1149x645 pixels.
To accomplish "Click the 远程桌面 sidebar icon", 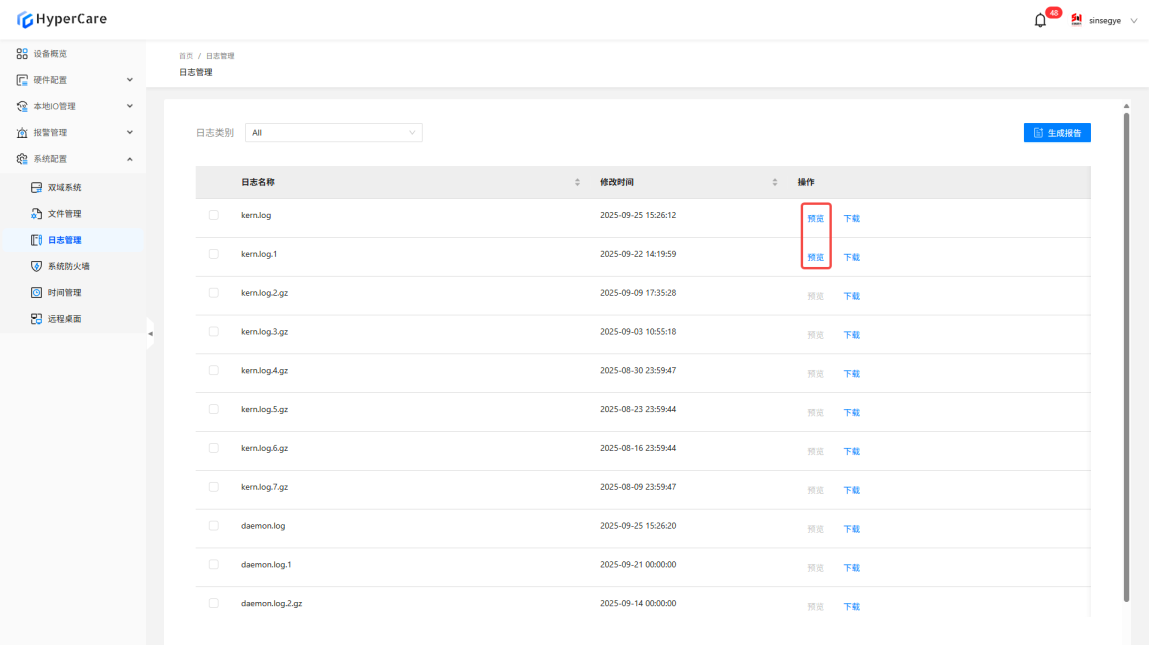I will (x=36, y=319).
